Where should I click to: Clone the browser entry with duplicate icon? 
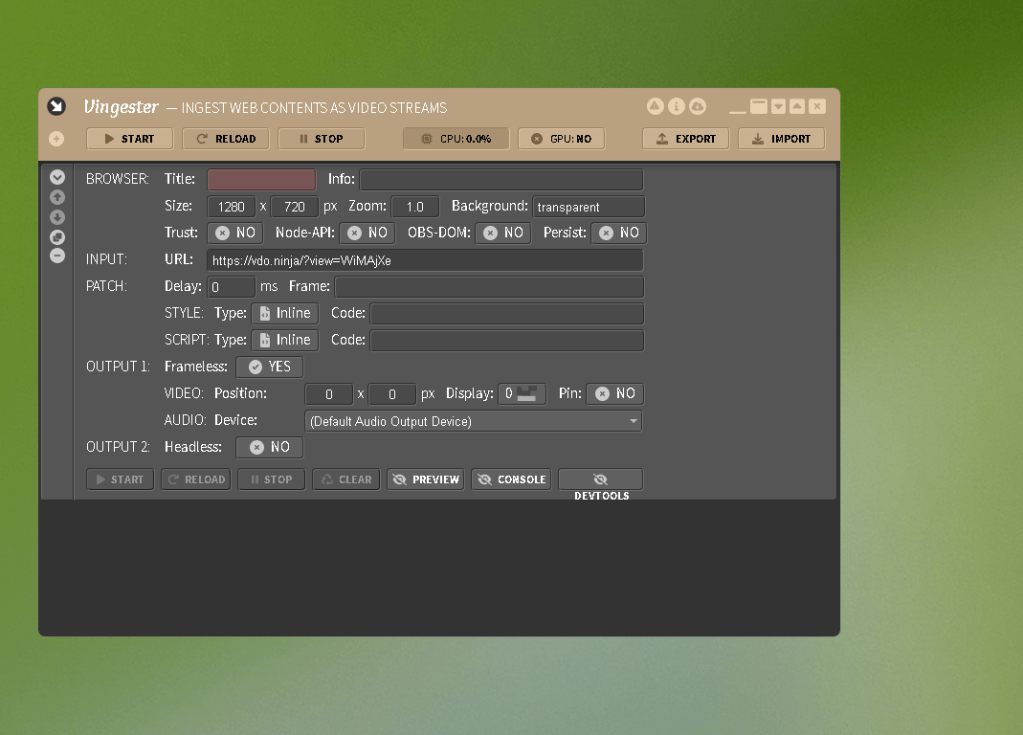(57, 237)
